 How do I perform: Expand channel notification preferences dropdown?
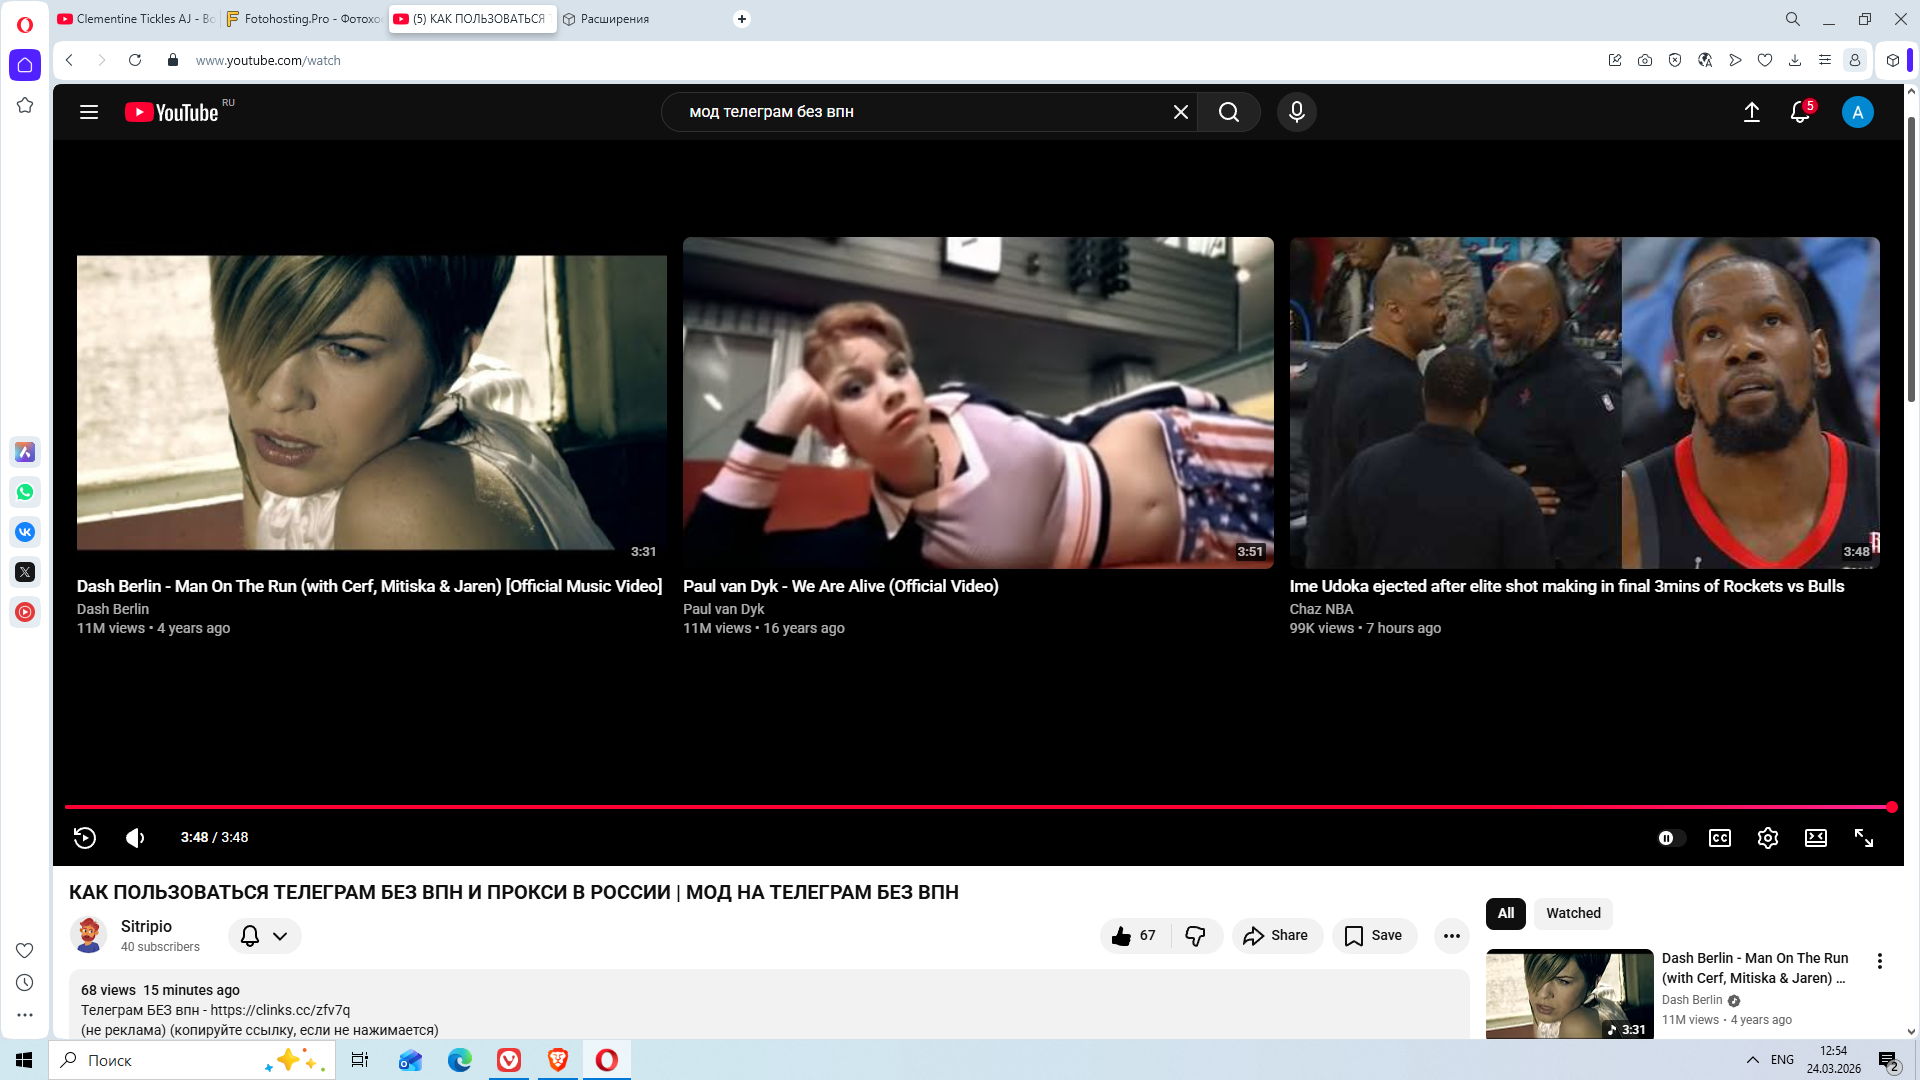280,936
